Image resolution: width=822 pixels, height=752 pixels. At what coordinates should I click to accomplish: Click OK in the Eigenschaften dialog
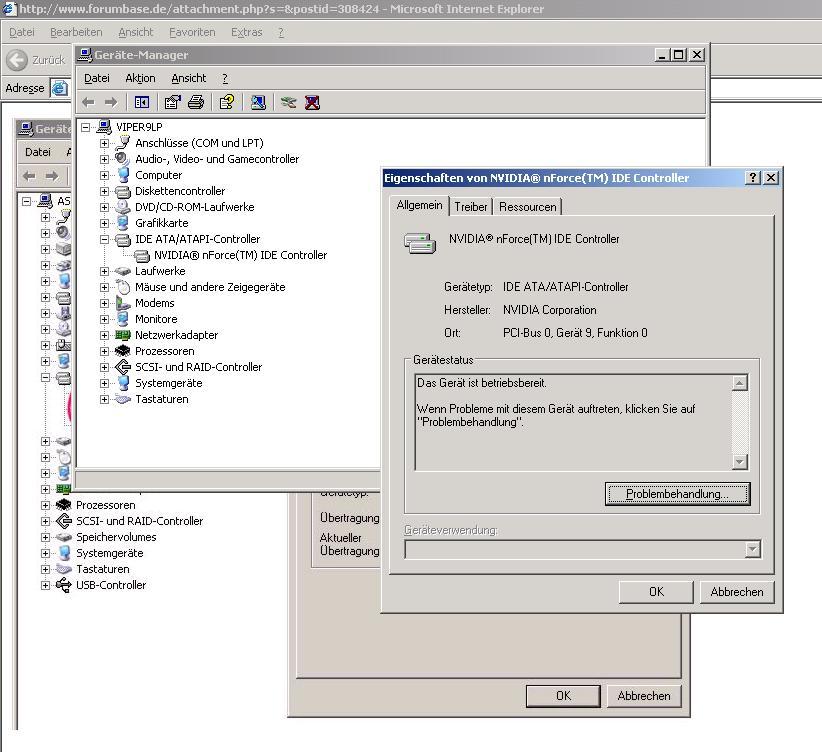click(x=656, y=592)
